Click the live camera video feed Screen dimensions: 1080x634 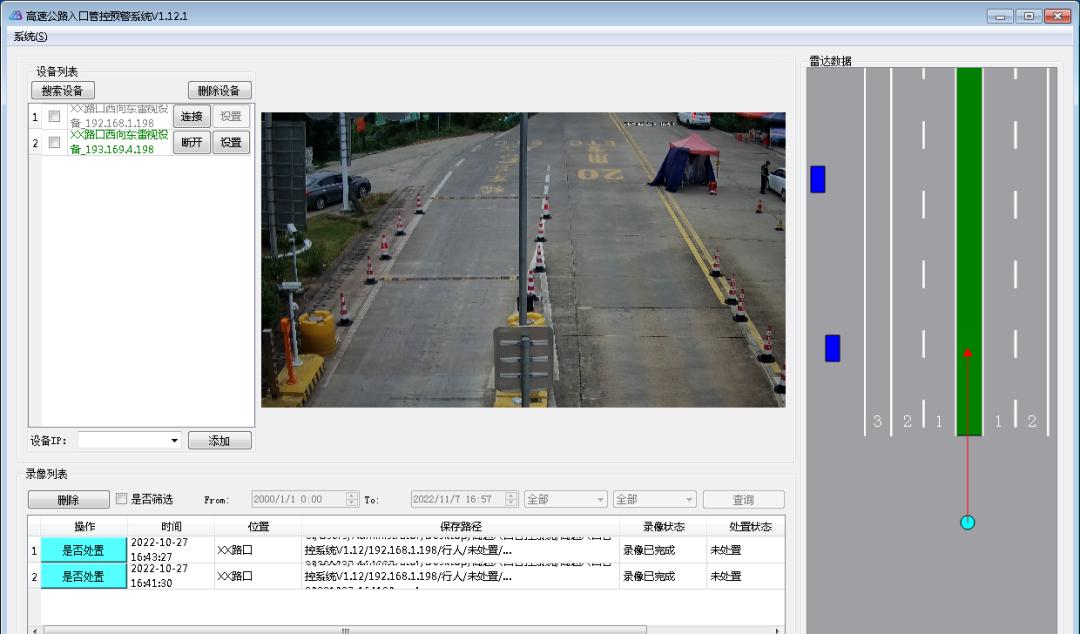coord(523,259)
